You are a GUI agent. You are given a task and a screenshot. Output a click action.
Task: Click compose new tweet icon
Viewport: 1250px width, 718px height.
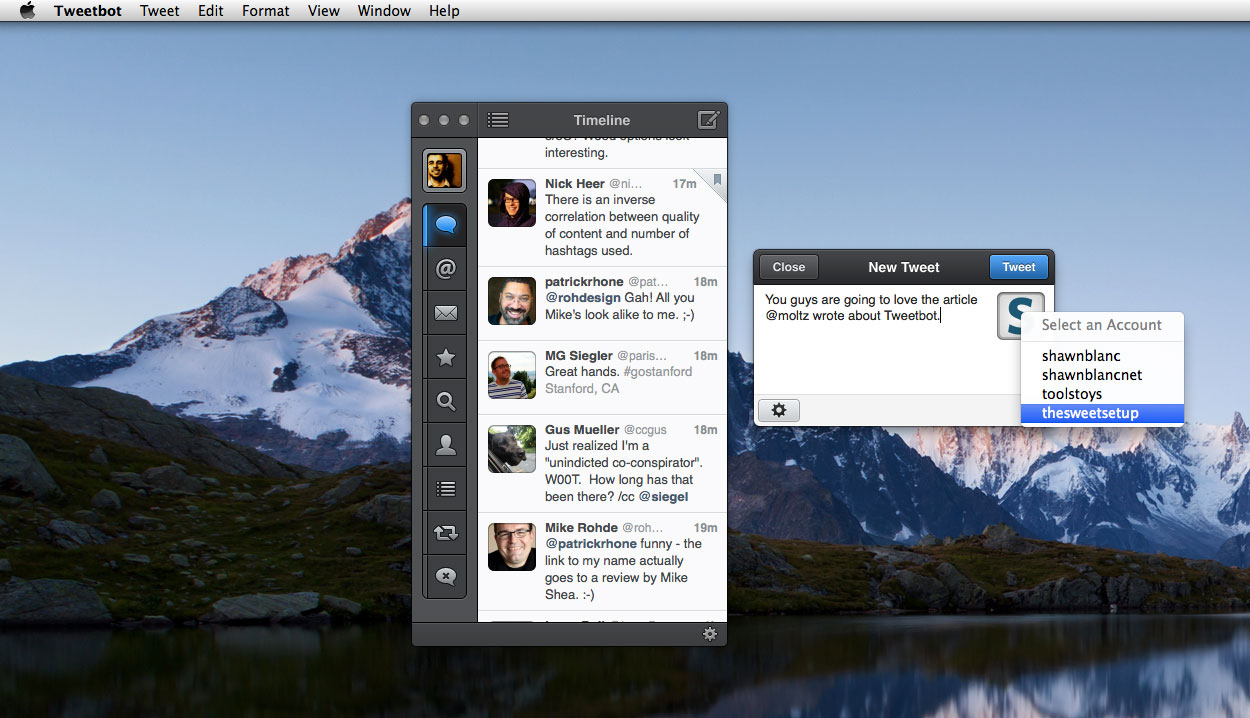pyautogui.click(x=708, y=120)
